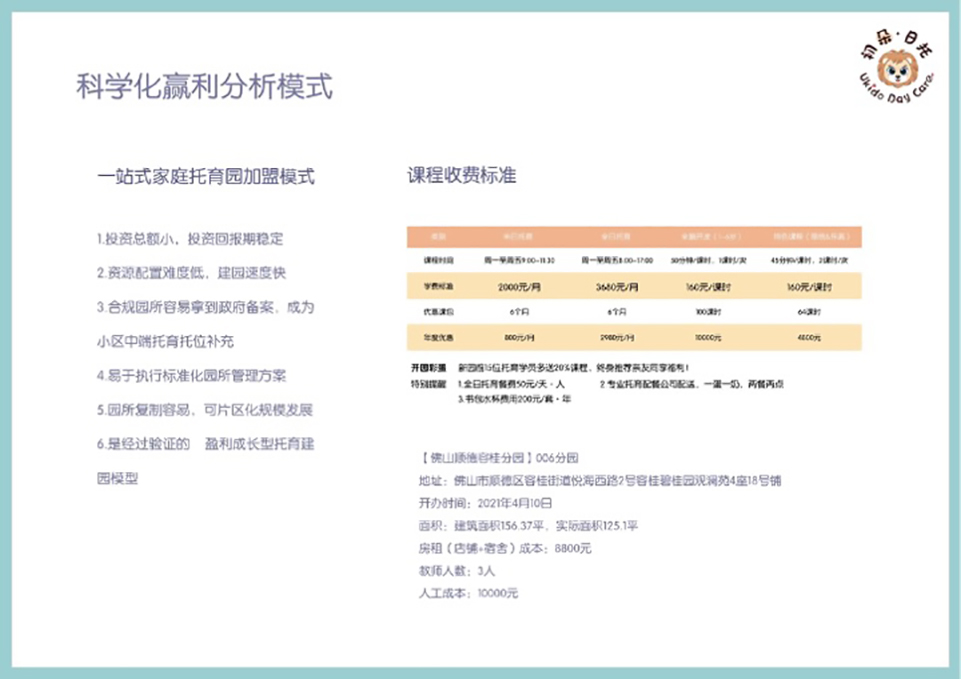The height and width of the screenshot is (679, 961).
Task: Click the 课程收费标准 heading
Action: 461,174
